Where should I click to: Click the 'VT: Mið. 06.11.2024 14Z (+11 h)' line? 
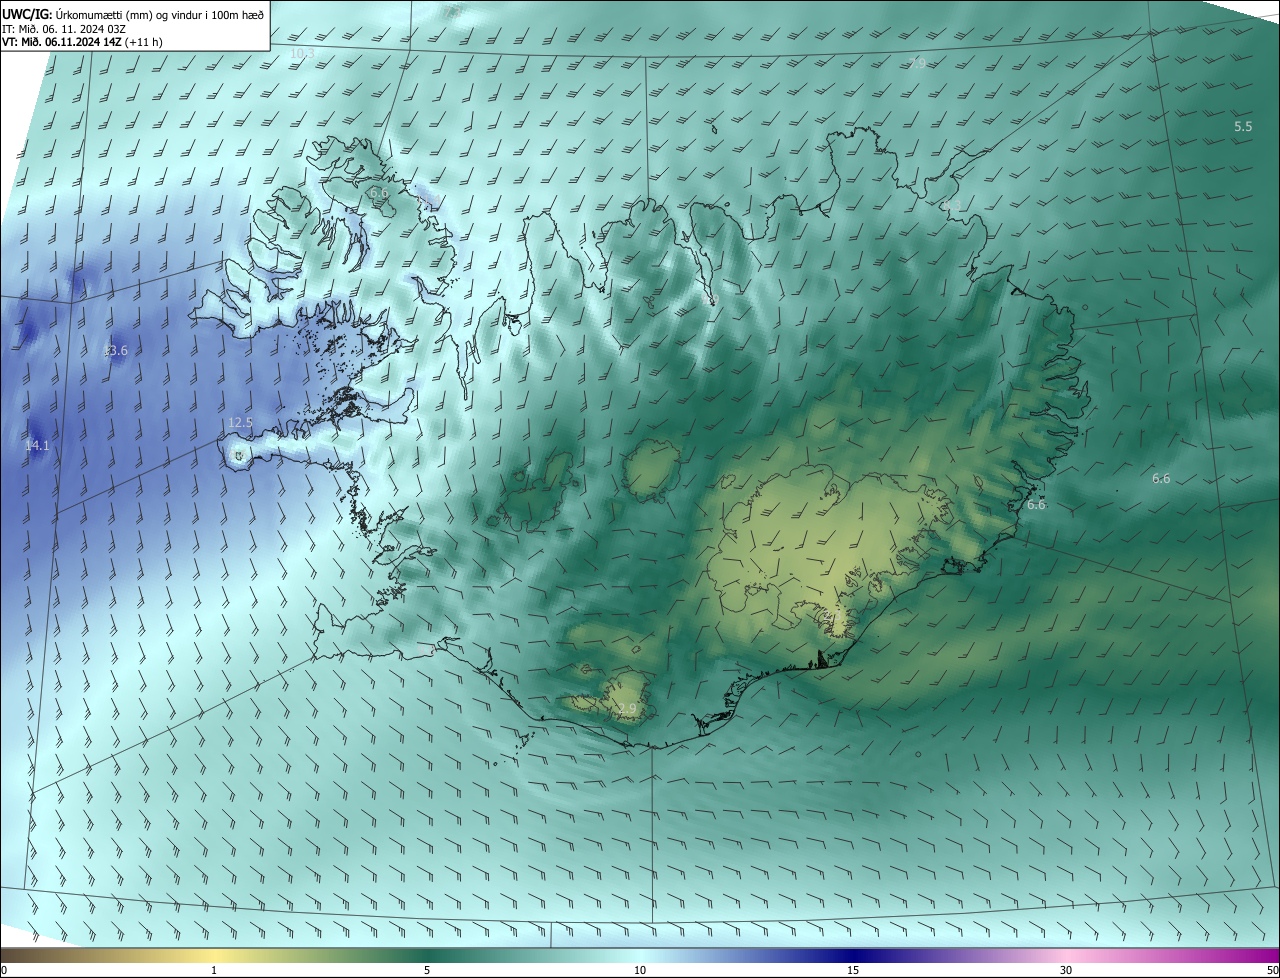82,42
